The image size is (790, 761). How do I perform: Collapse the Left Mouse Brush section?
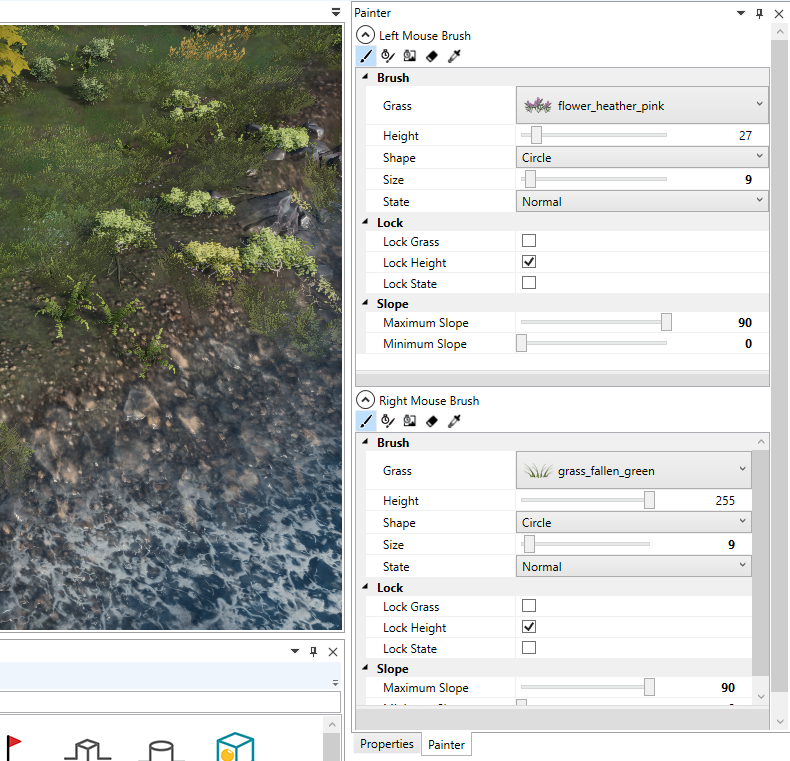[x=365, y=35]
